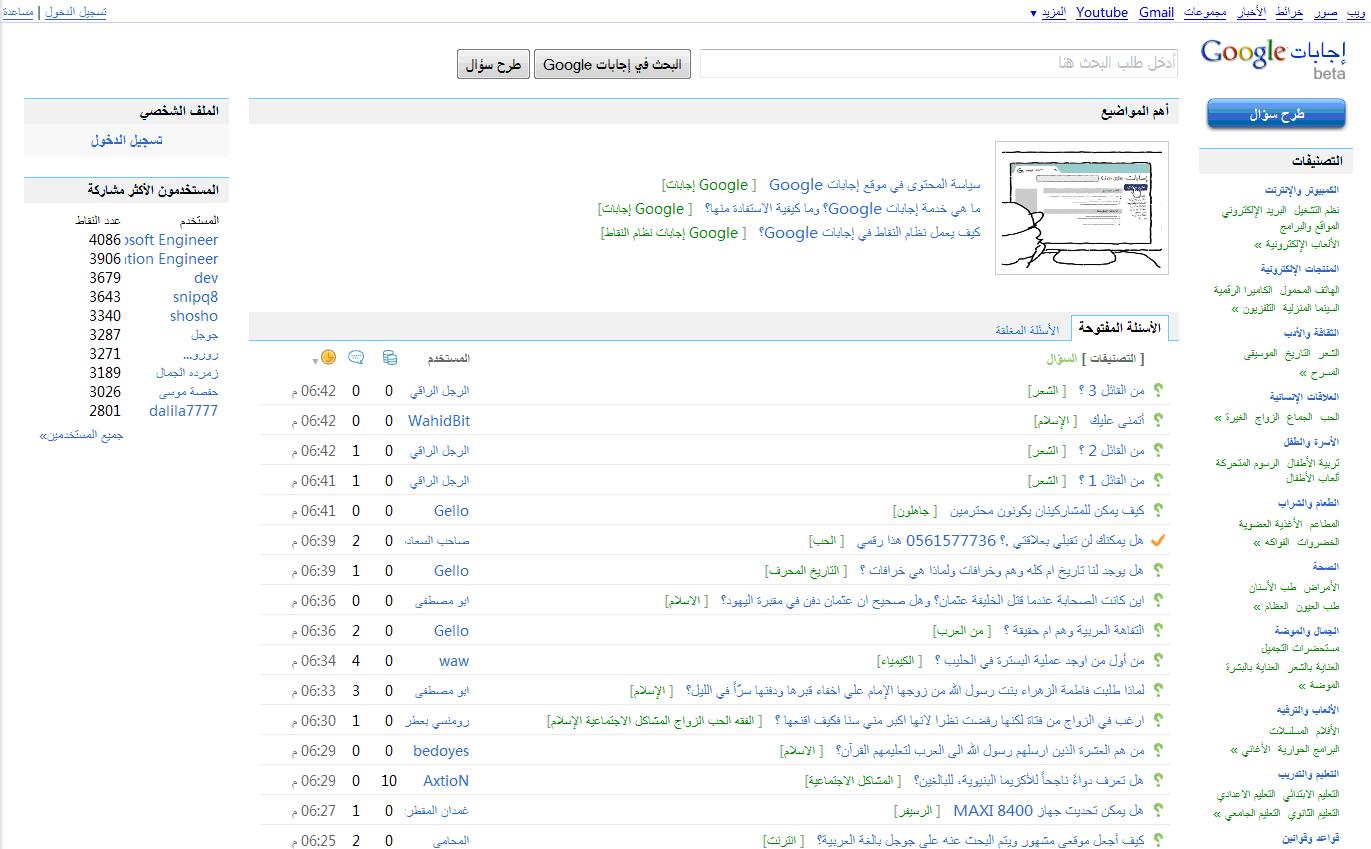Open Gmail from the top navigation bar
Viewport: 1371px width, 849px height.
(1156, 12)
